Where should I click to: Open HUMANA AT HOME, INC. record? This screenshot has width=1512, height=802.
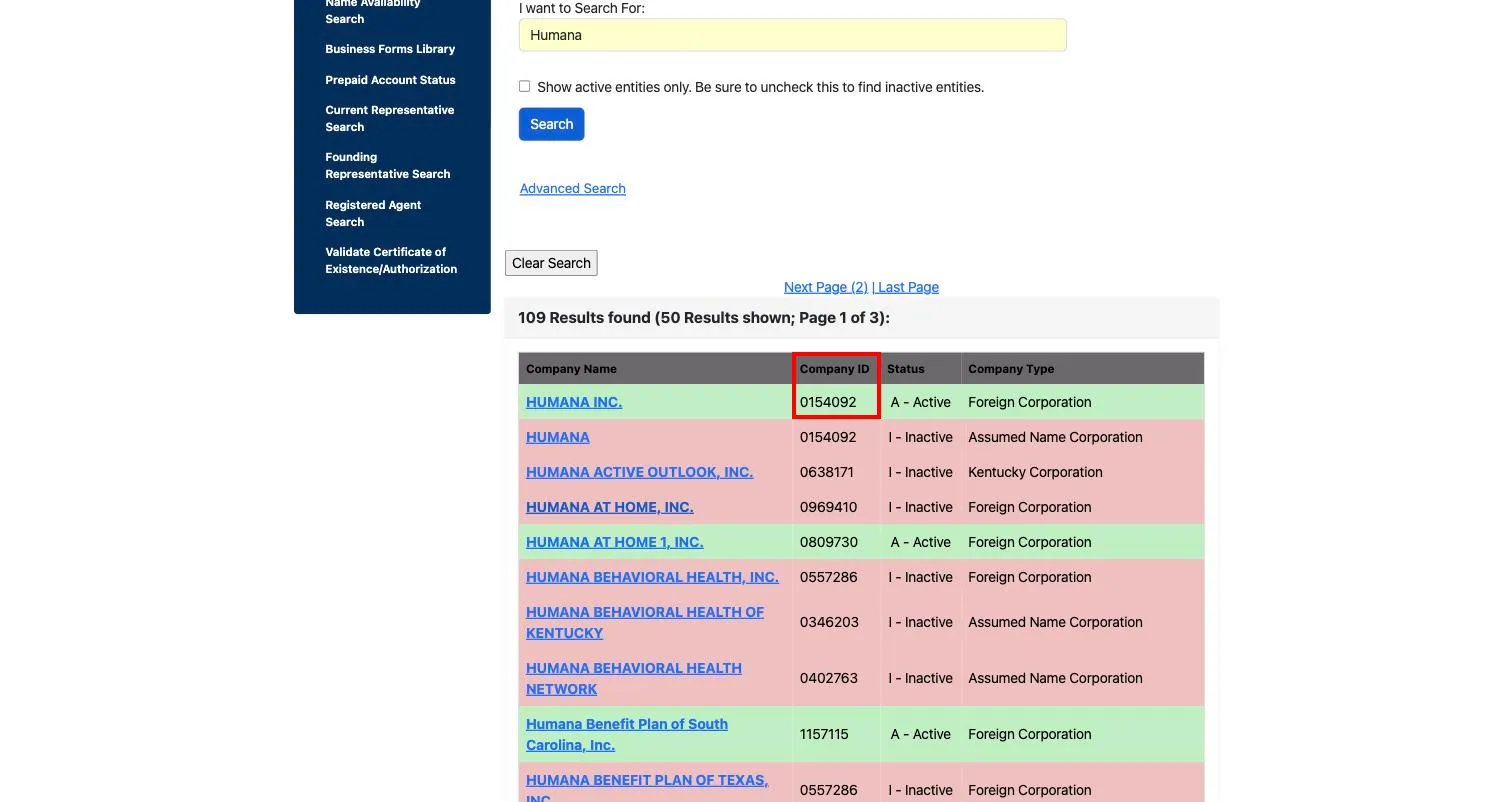click(610, 507)
